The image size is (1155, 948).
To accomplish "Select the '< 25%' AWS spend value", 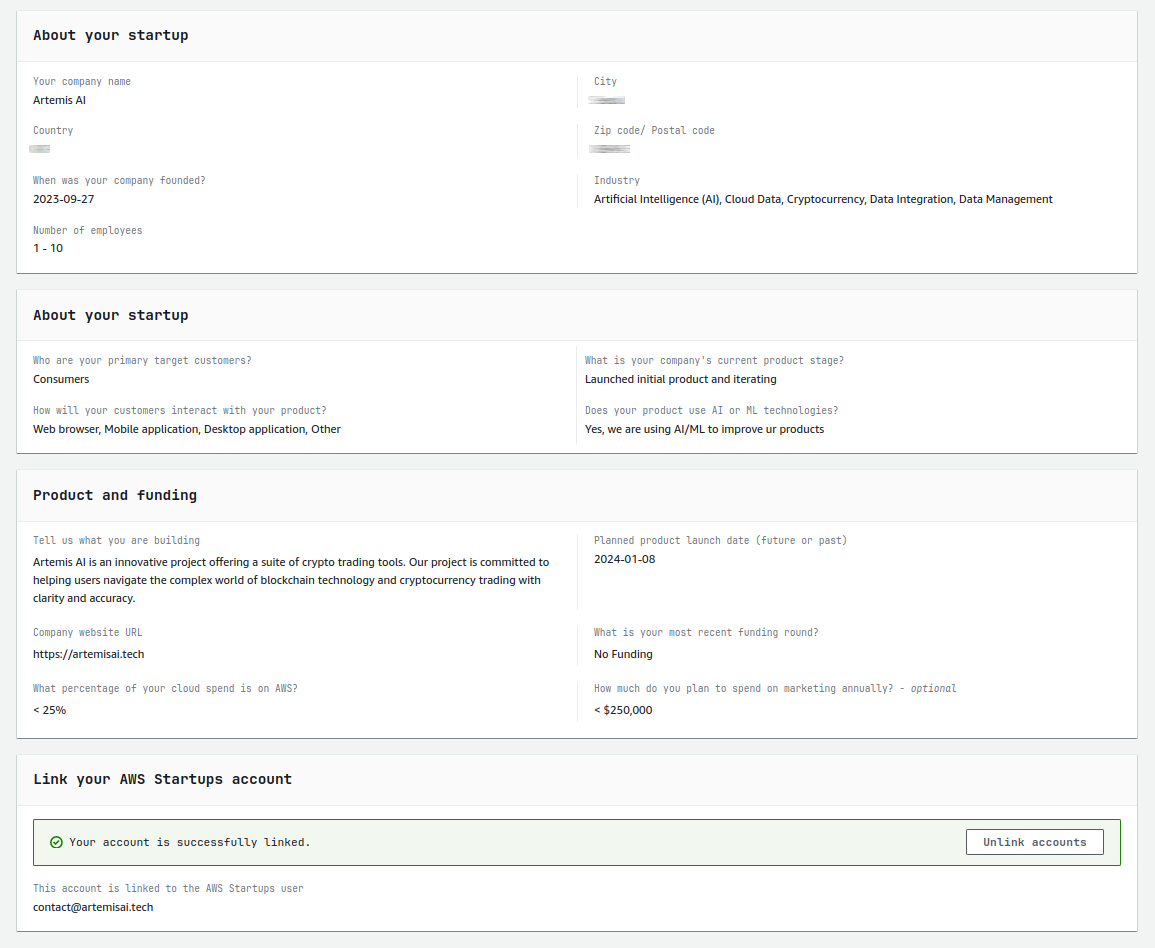I will 49,710.
